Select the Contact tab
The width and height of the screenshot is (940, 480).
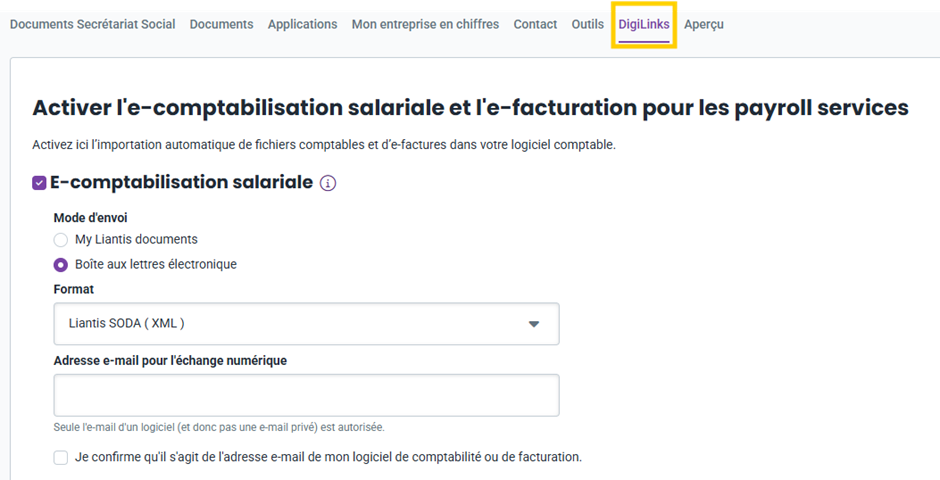coord(535,25)
